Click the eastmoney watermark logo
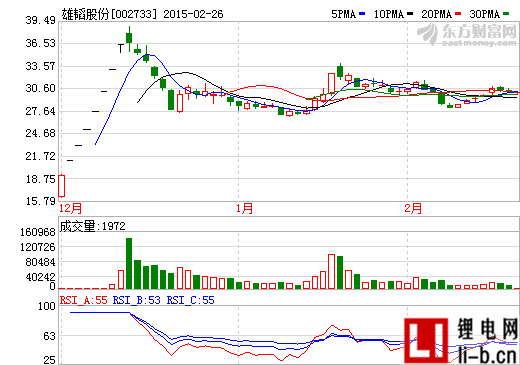 click(467, 34)
